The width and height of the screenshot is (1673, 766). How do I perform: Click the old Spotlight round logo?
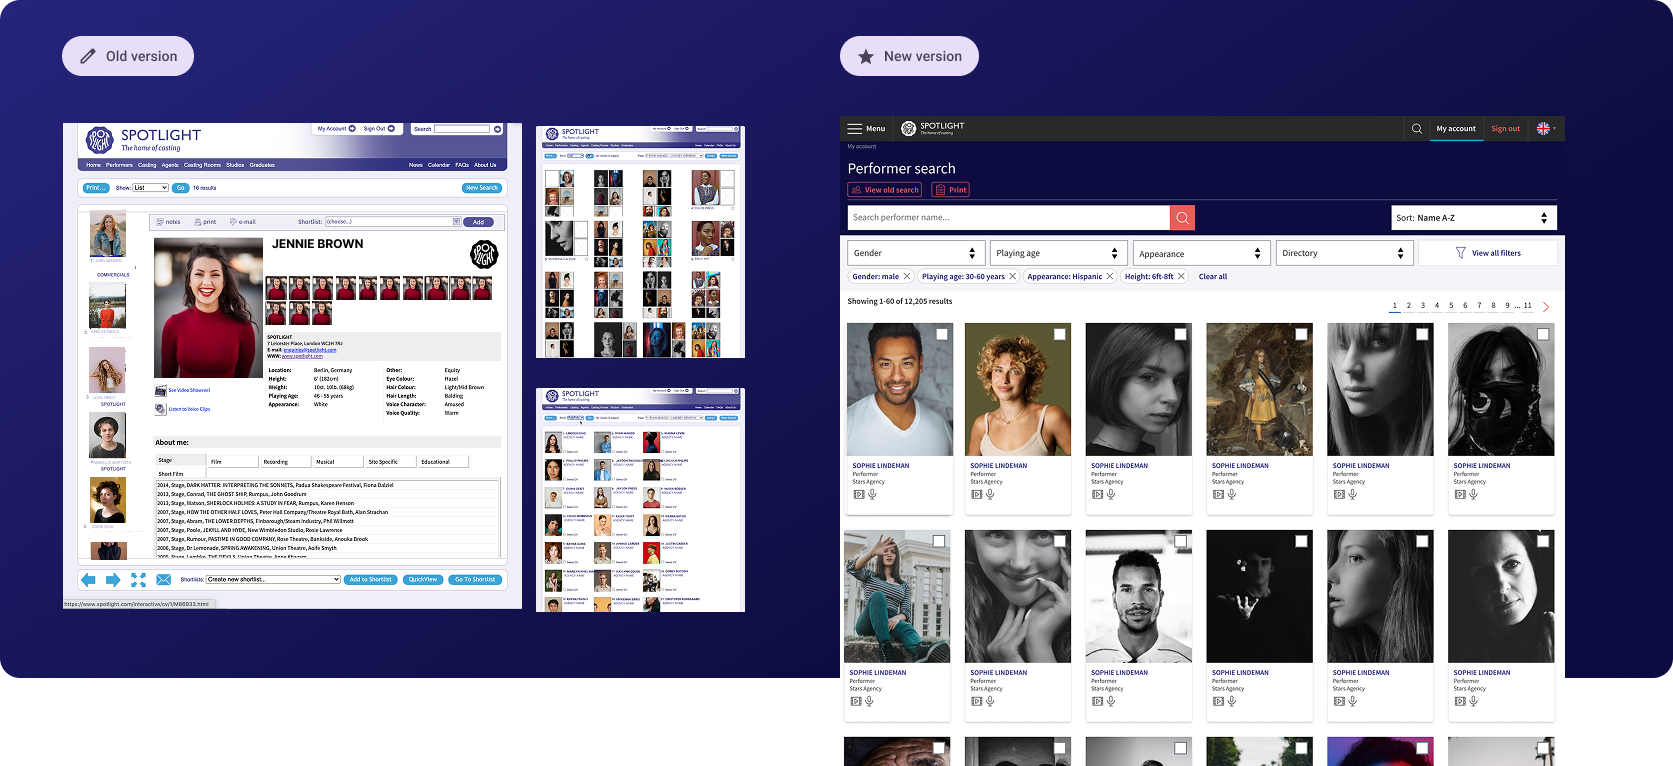point(100,140)
